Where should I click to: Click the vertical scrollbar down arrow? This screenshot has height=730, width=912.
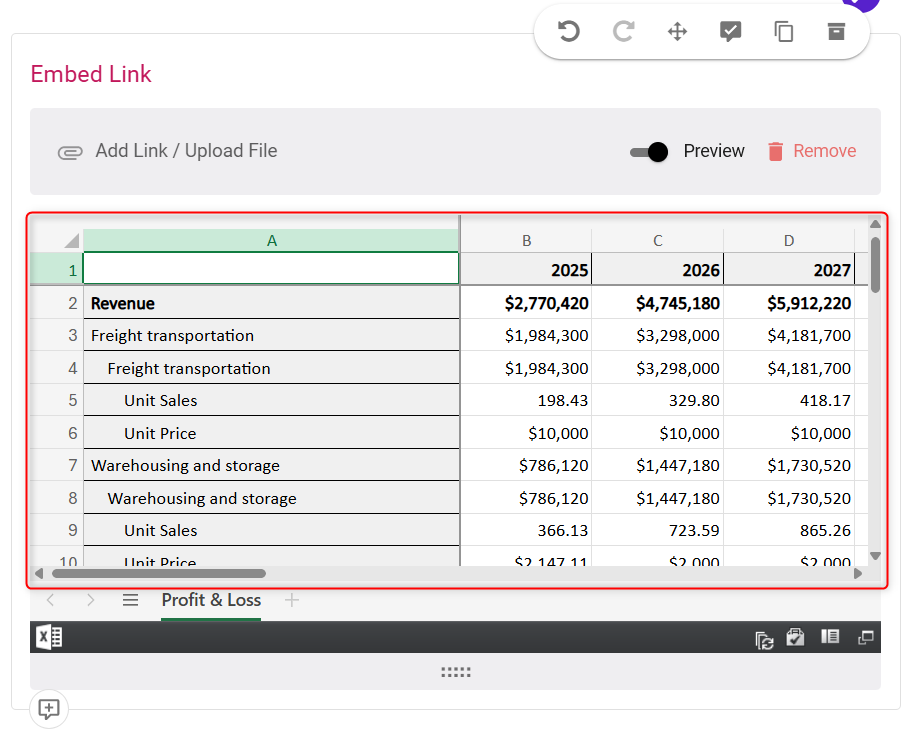click(x=875, y=556)
